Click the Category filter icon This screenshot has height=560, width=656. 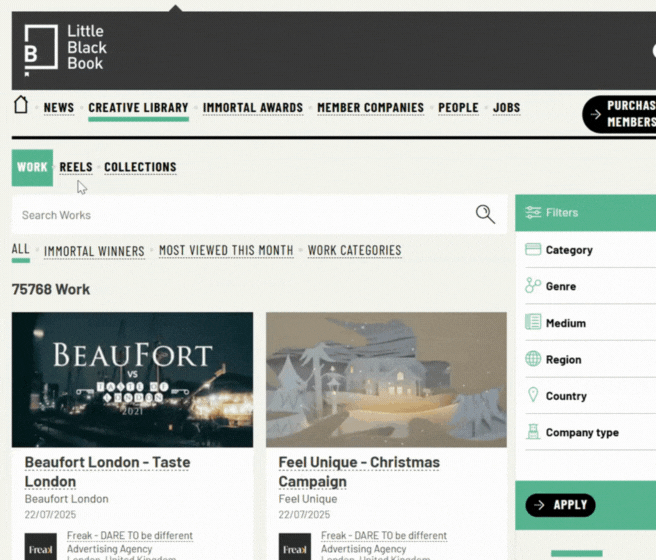click(x=533, y=250)
